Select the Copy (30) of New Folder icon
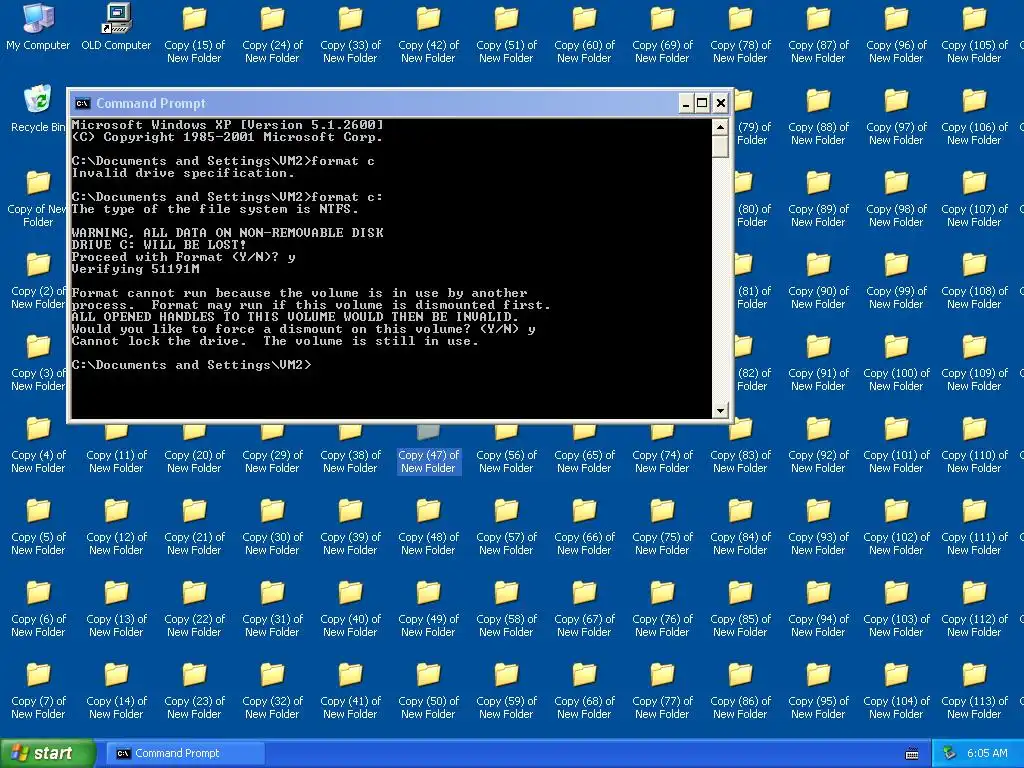The width and height of the screenshot is (1024, 768). pyautogui.click(x=272, y=528)
